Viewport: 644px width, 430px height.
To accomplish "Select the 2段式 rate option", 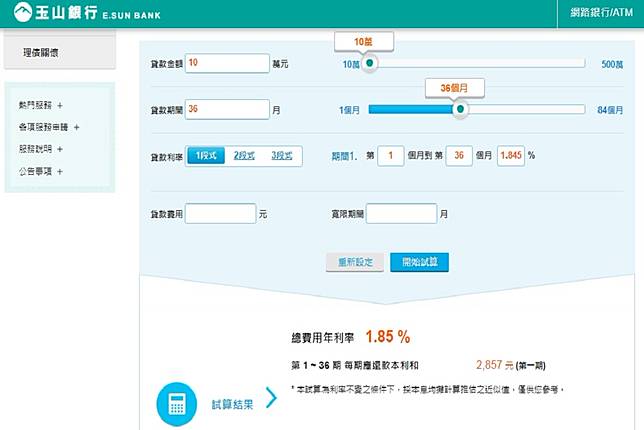I will pyautogui.click(x=244, y=156).
